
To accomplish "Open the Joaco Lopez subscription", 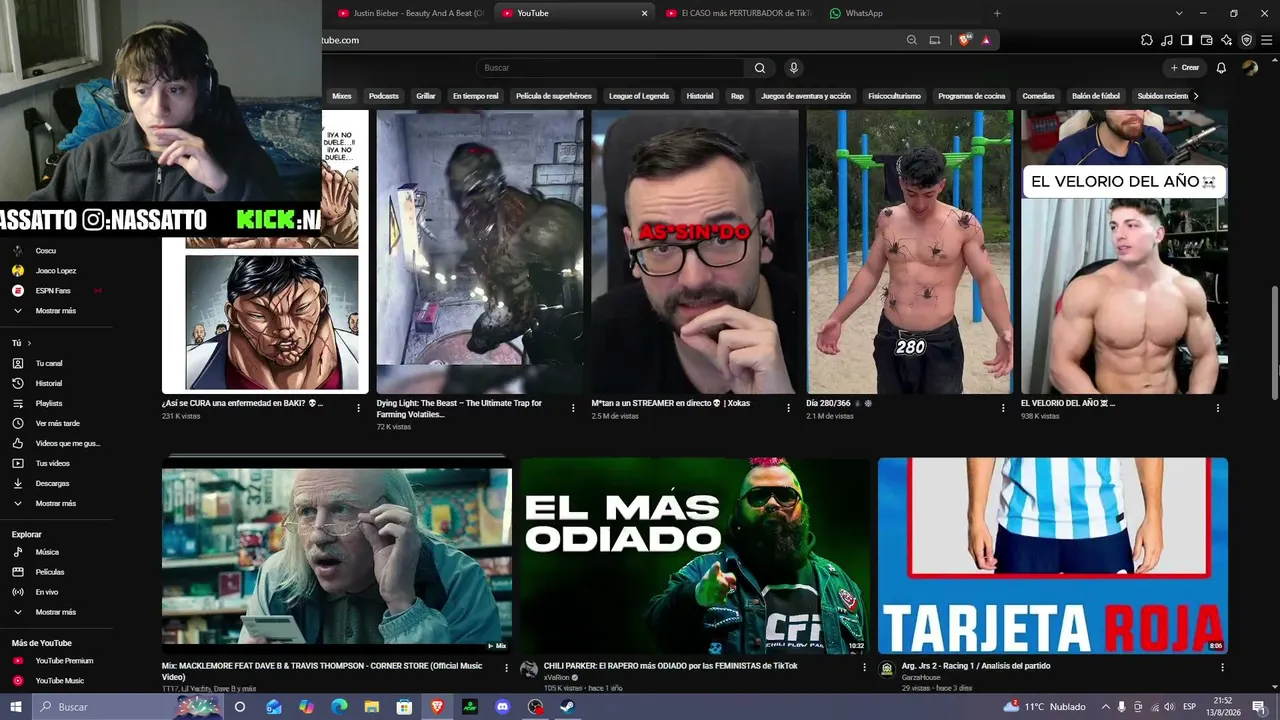I will click(56, 271).
